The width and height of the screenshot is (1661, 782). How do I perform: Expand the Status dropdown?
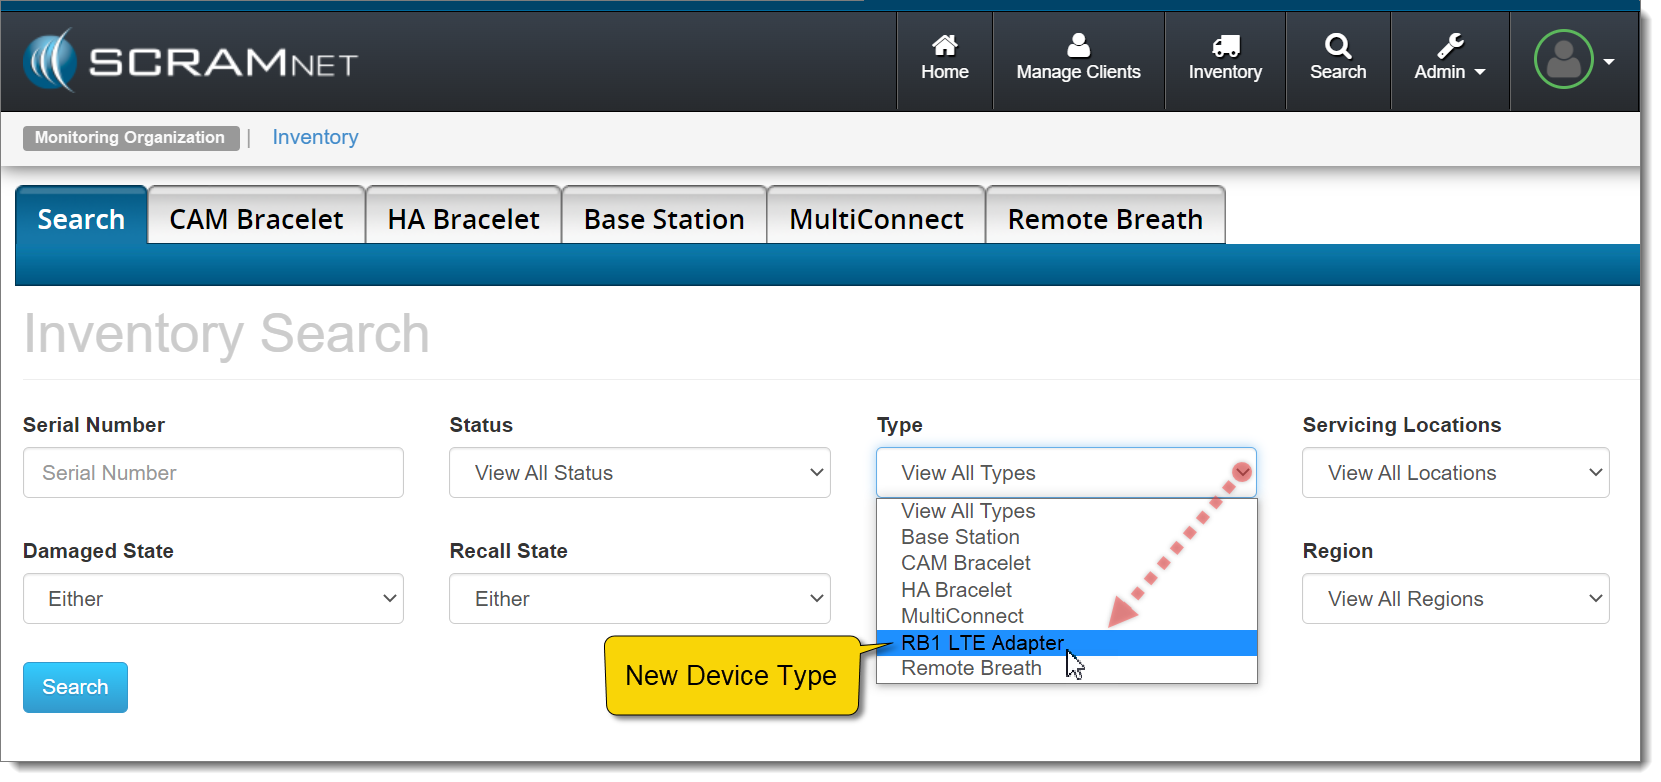(x=639, y=473)
